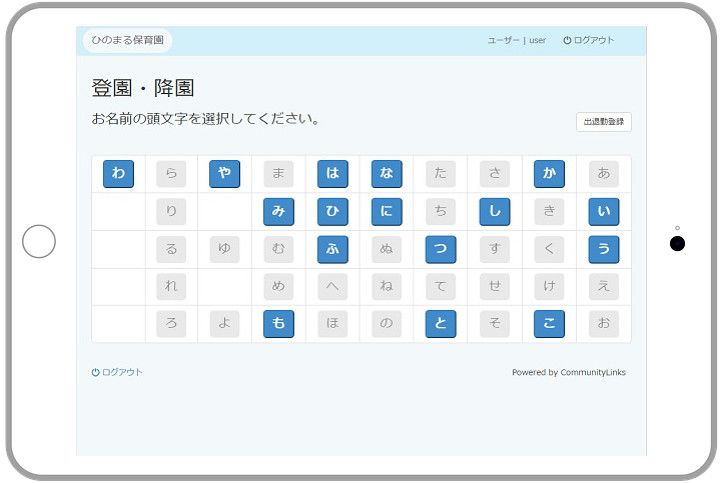Open the ひのまる保育園 home brand link
The image size is (720, 483).
(128, 40)
